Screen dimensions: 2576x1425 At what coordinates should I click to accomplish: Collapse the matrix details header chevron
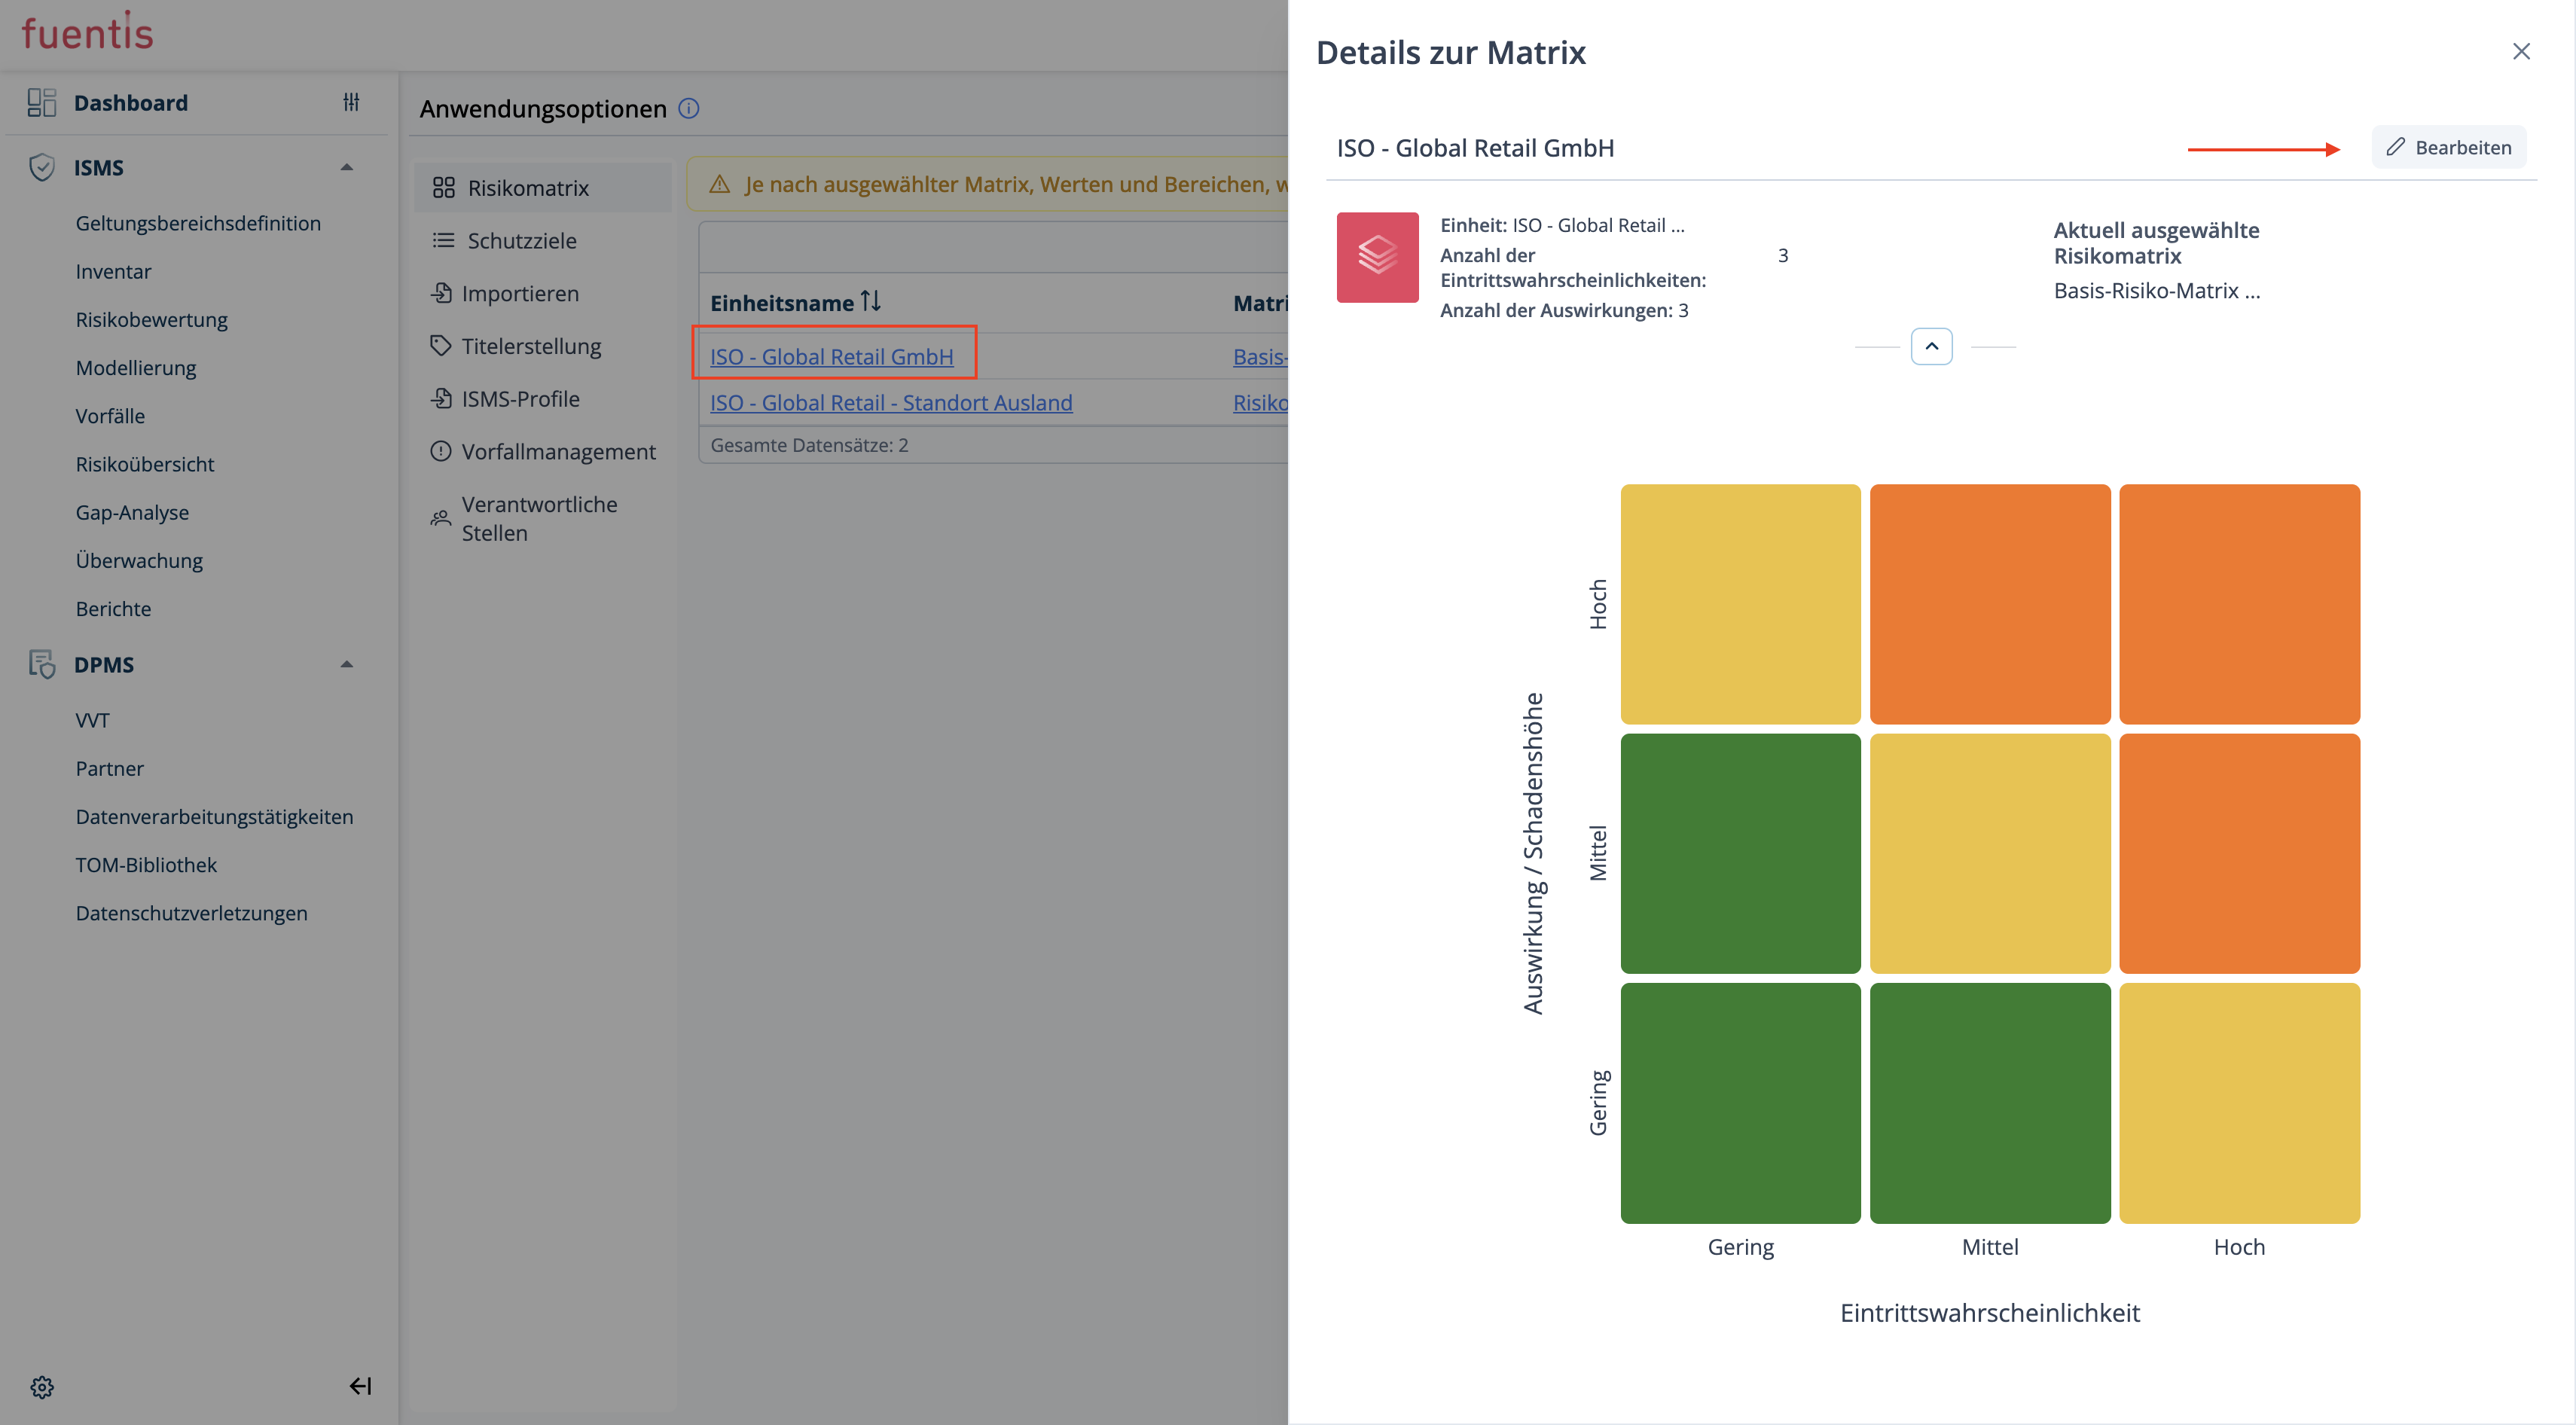point(1931,346)
